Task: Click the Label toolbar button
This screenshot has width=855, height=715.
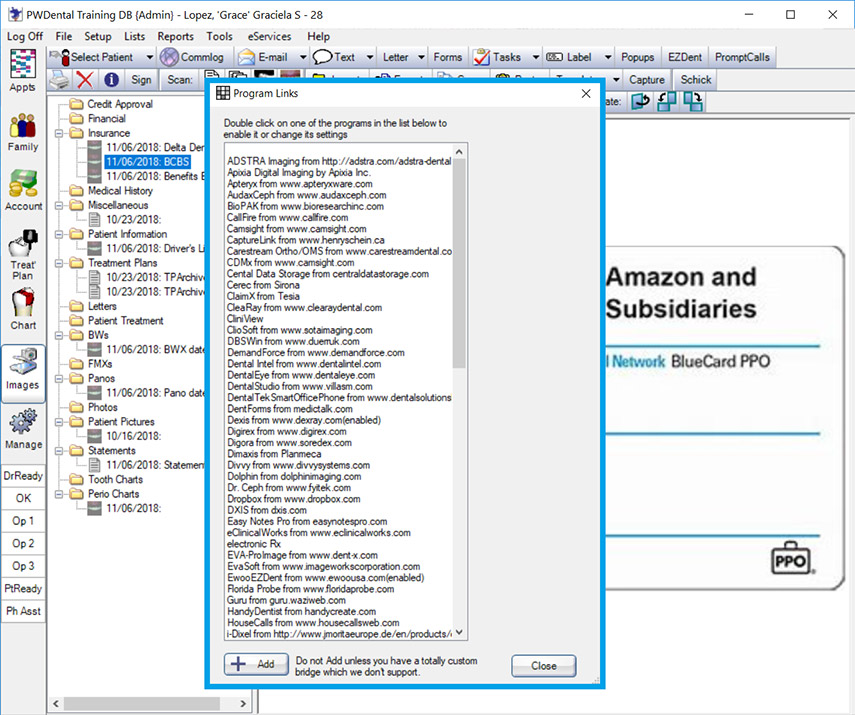Action: [x=570, y=57]
